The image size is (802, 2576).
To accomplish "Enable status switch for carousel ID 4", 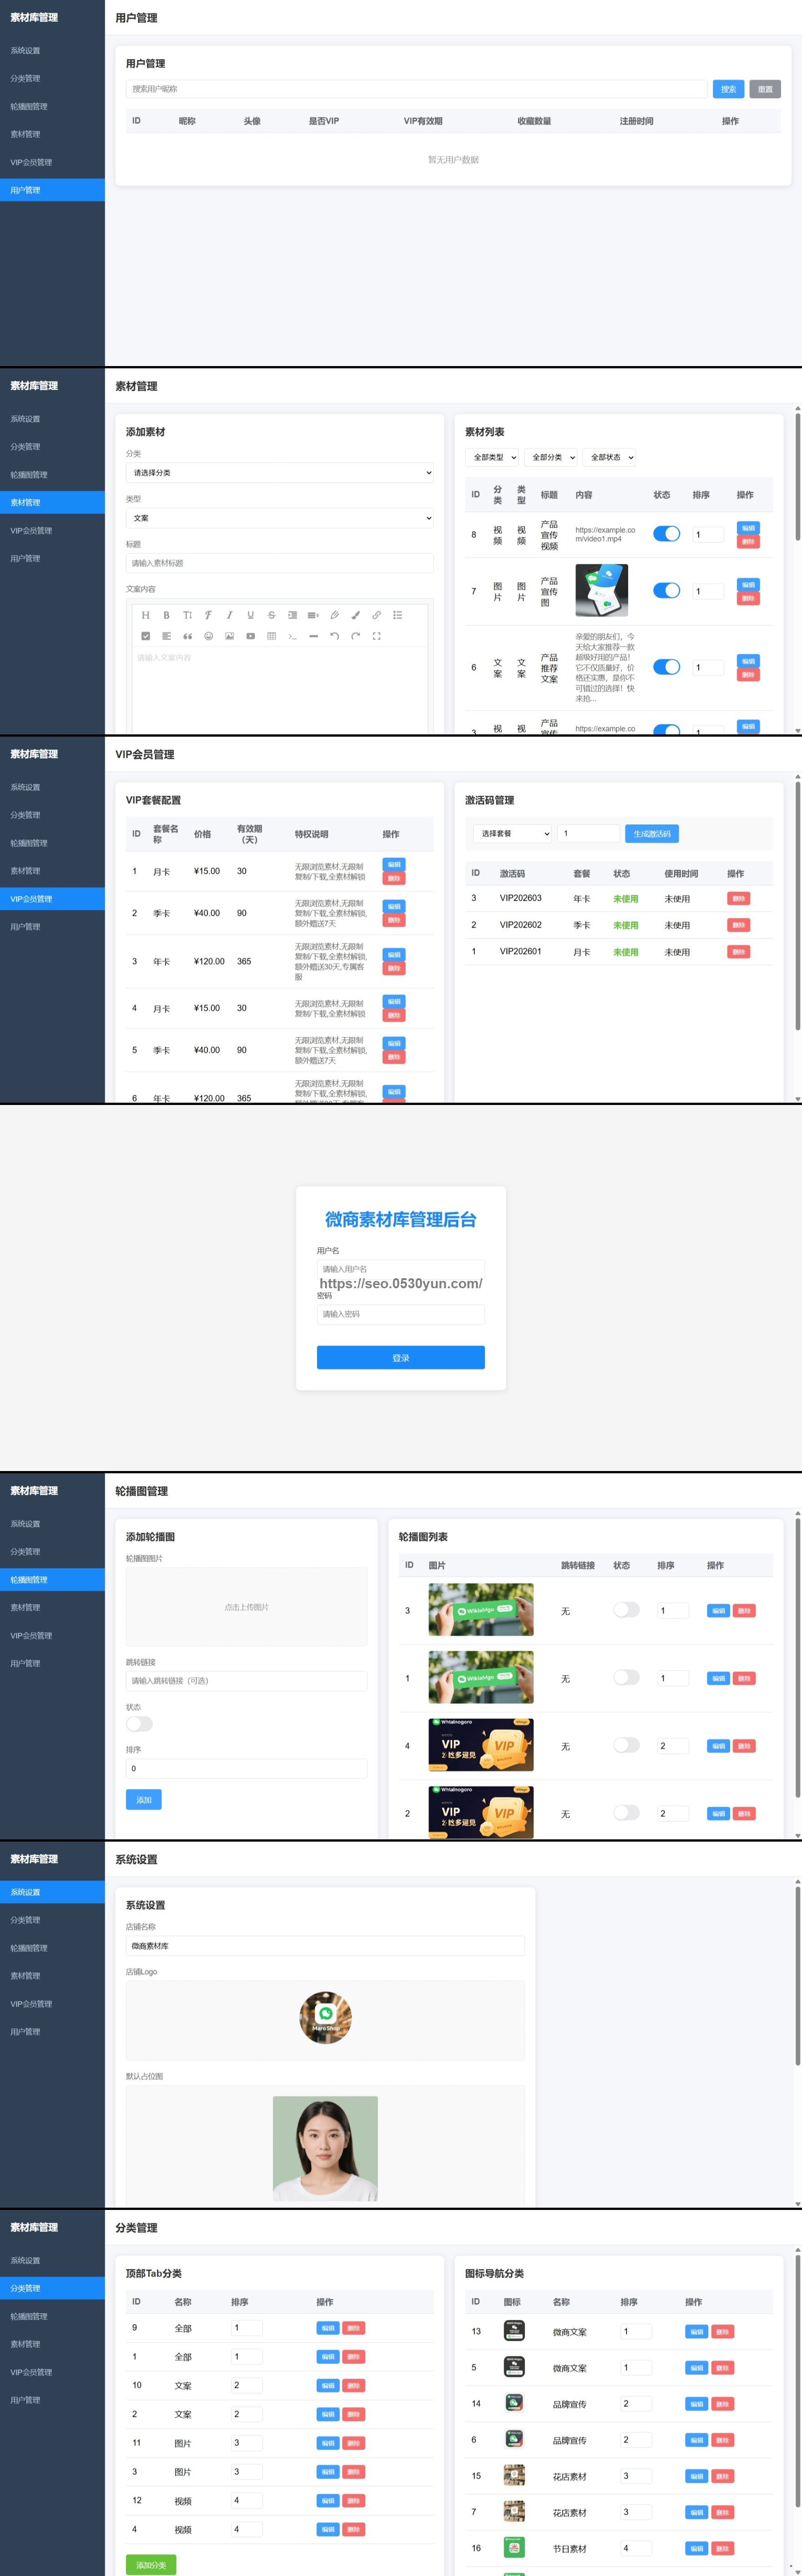I will click(x=626, y=1745).
